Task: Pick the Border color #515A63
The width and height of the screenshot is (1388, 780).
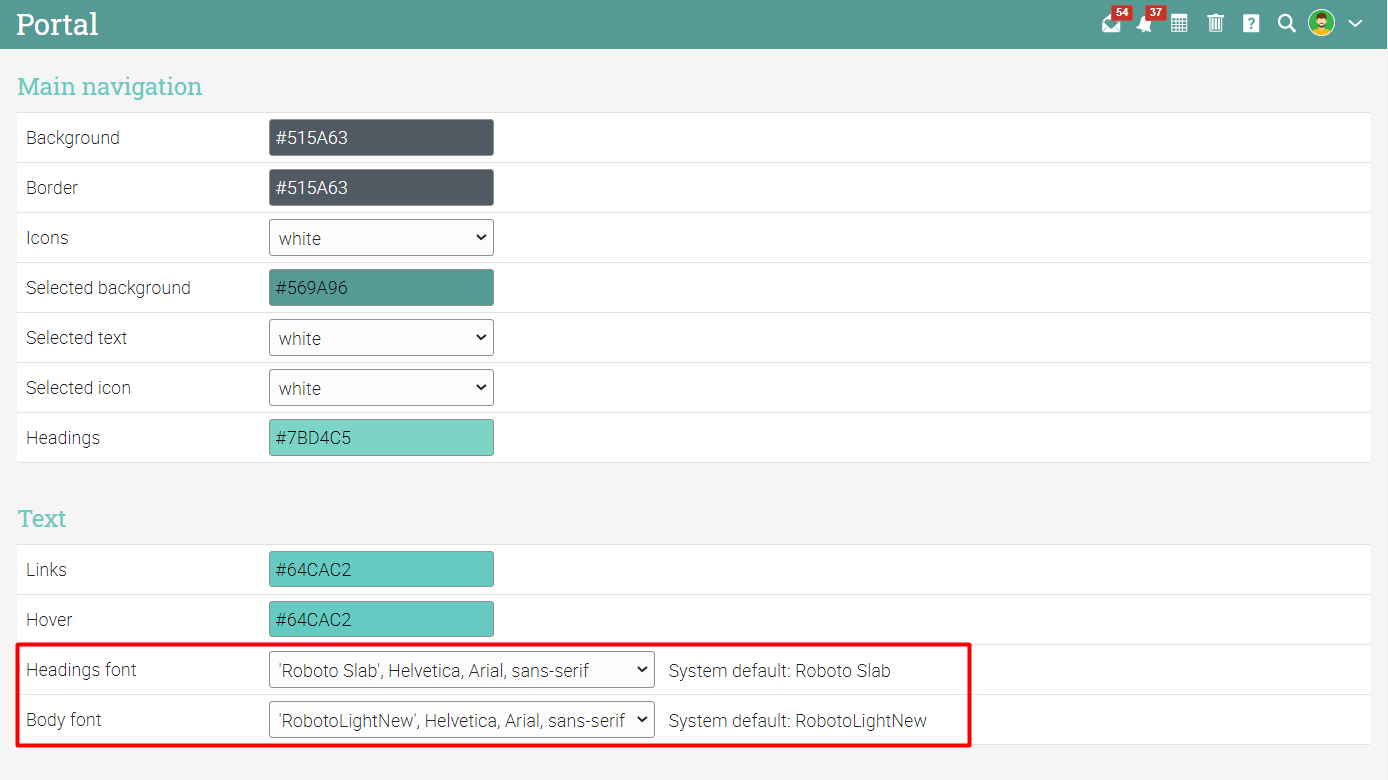Action: pos(381,188)
